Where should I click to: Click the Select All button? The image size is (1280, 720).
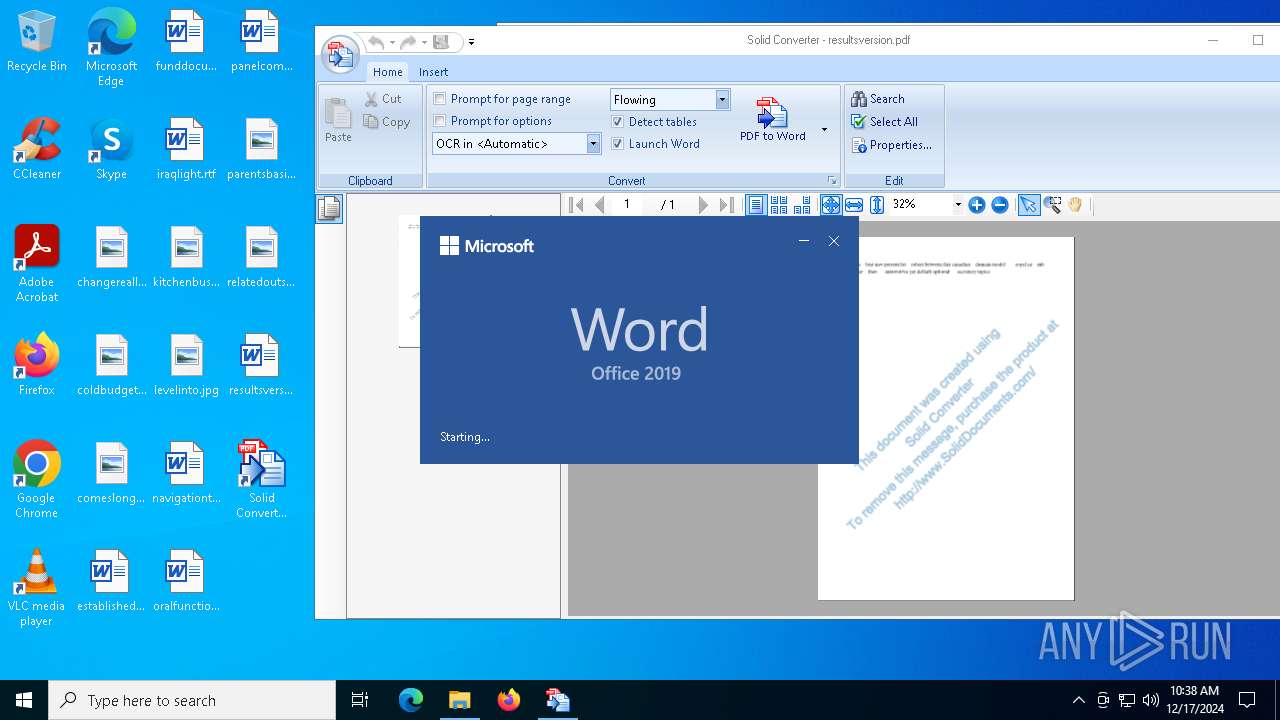884,122
